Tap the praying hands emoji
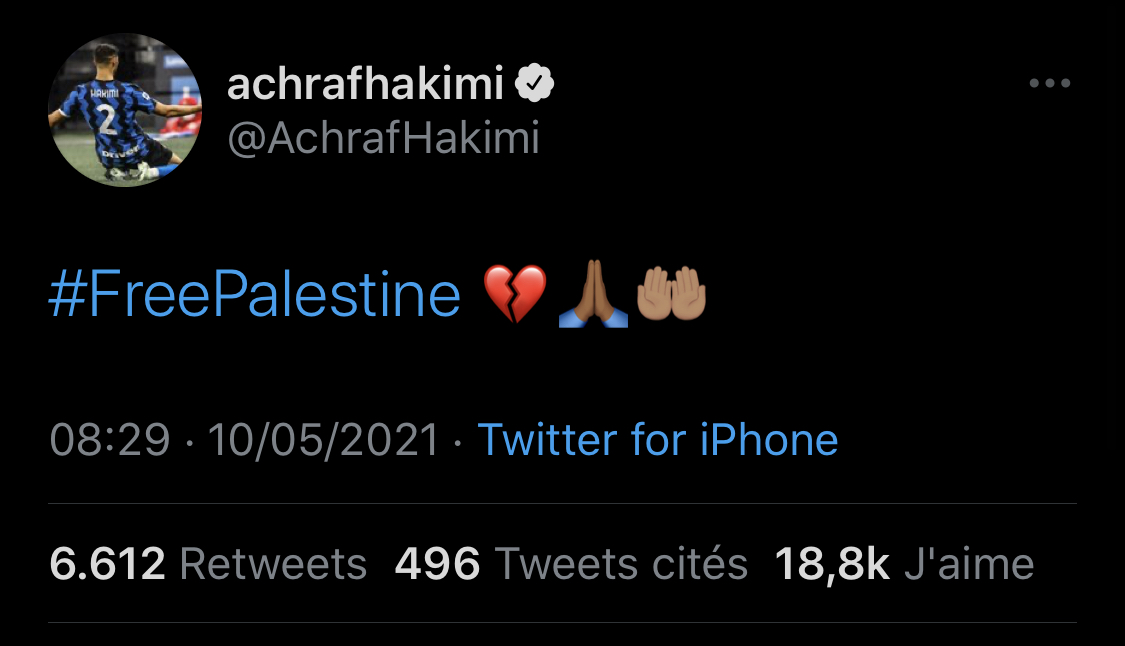 [594, 295]
